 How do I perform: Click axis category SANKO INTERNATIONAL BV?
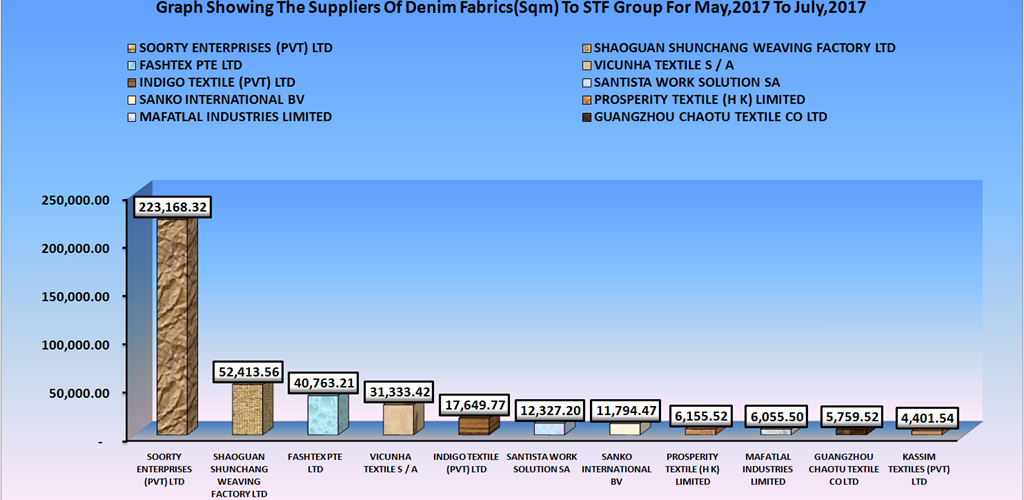(616, 469)
